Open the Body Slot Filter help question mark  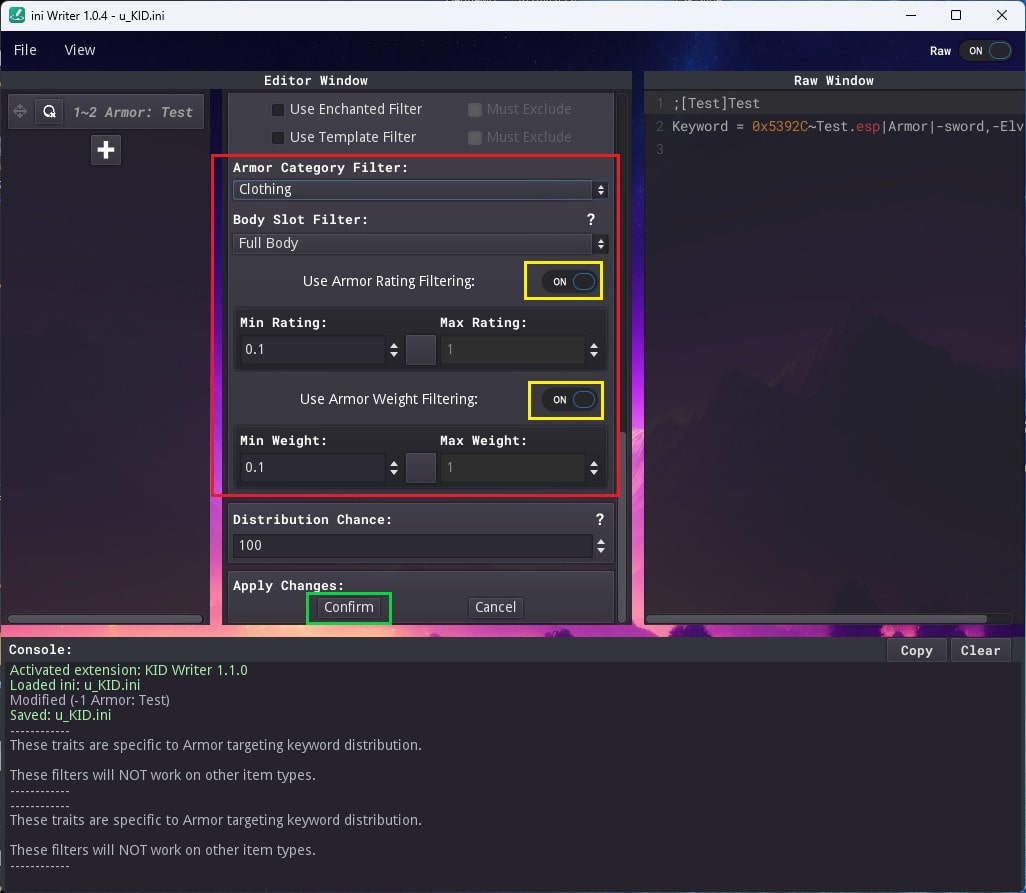pos(590,219)
